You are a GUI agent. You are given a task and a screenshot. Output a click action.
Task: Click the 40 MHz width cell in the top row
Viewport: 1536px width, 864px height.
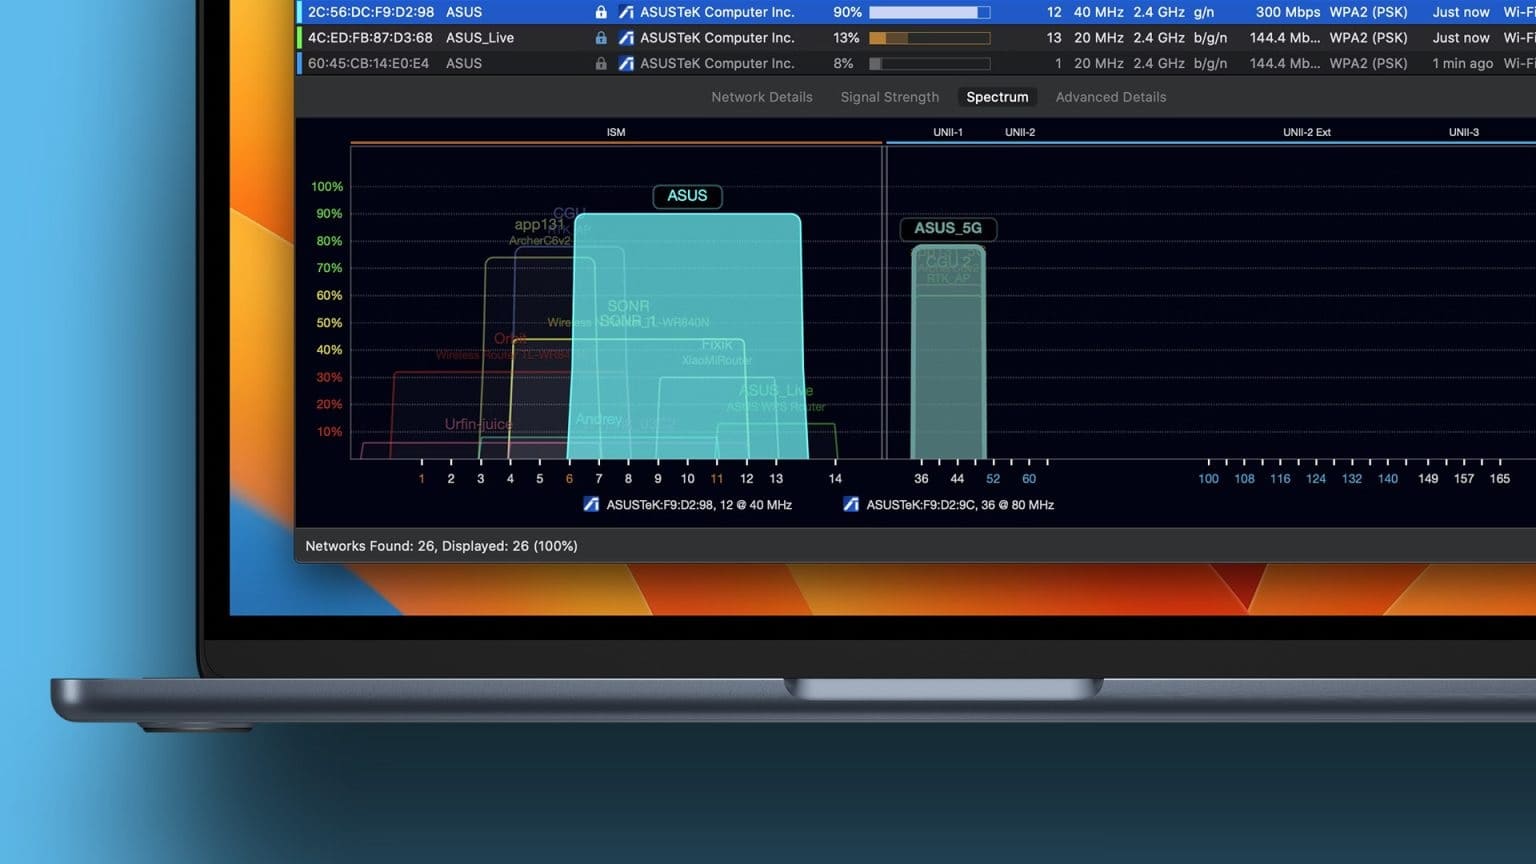pyautogui.click(x=1098, y=12)
